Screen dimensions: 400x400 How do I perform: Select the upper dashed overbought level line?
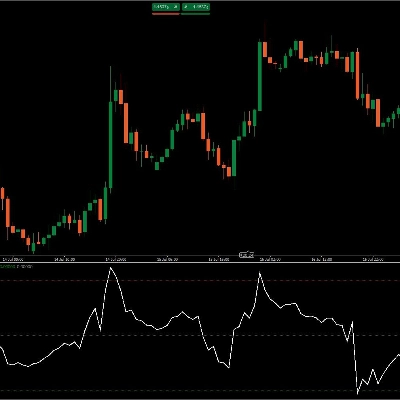click(x=200, y=281)
